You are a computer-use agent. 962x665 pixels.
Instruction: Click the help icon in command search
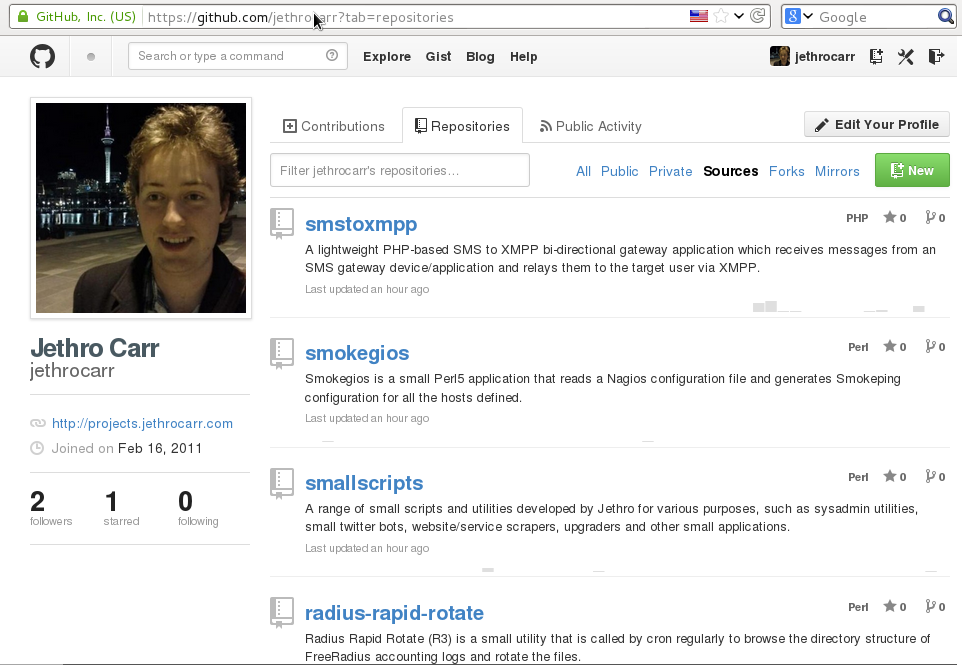coord(332,56)
